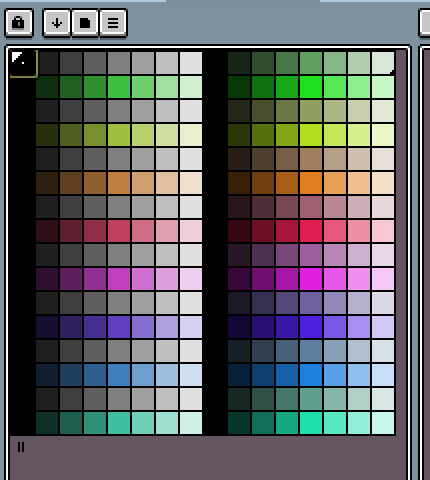Pick the vivid pure green swatch
This screenshot has width=430, height=480.
pyautogui.click(x=311, y=87)
